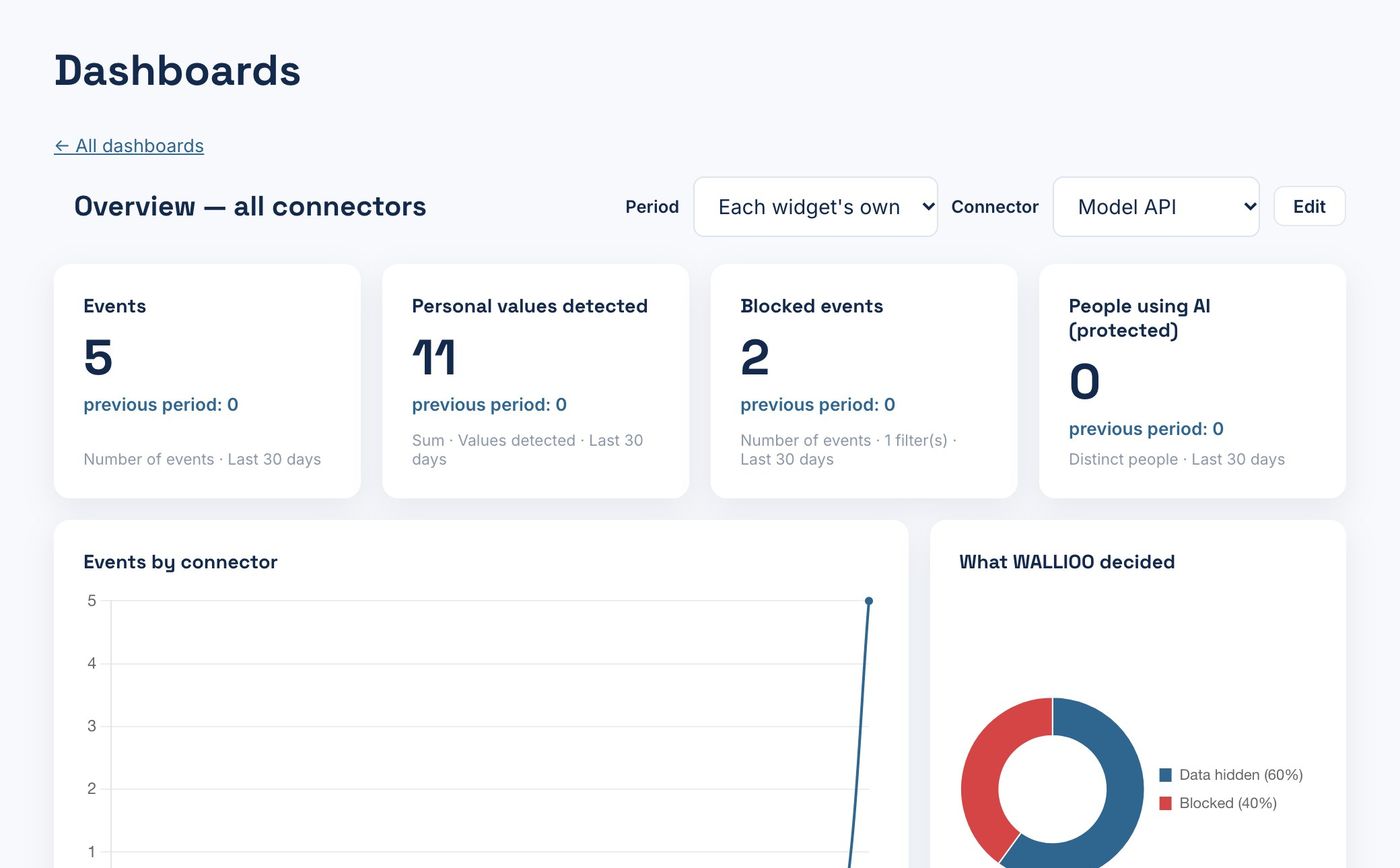1400x868 pixels.
Task: Click the Period label
Action: pos(652,207)
